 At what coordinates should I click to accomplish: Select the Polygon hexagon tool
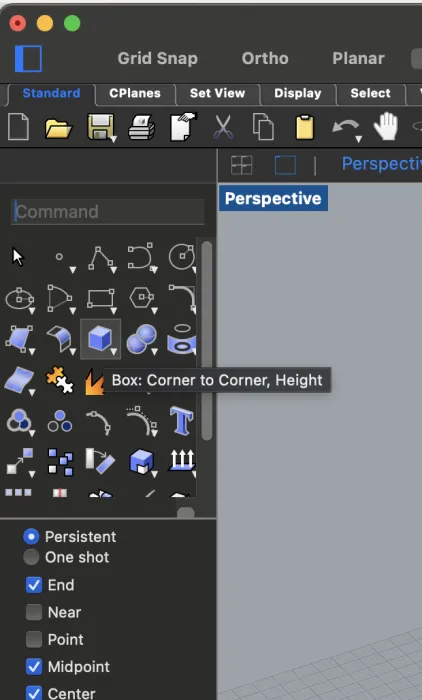142,297
